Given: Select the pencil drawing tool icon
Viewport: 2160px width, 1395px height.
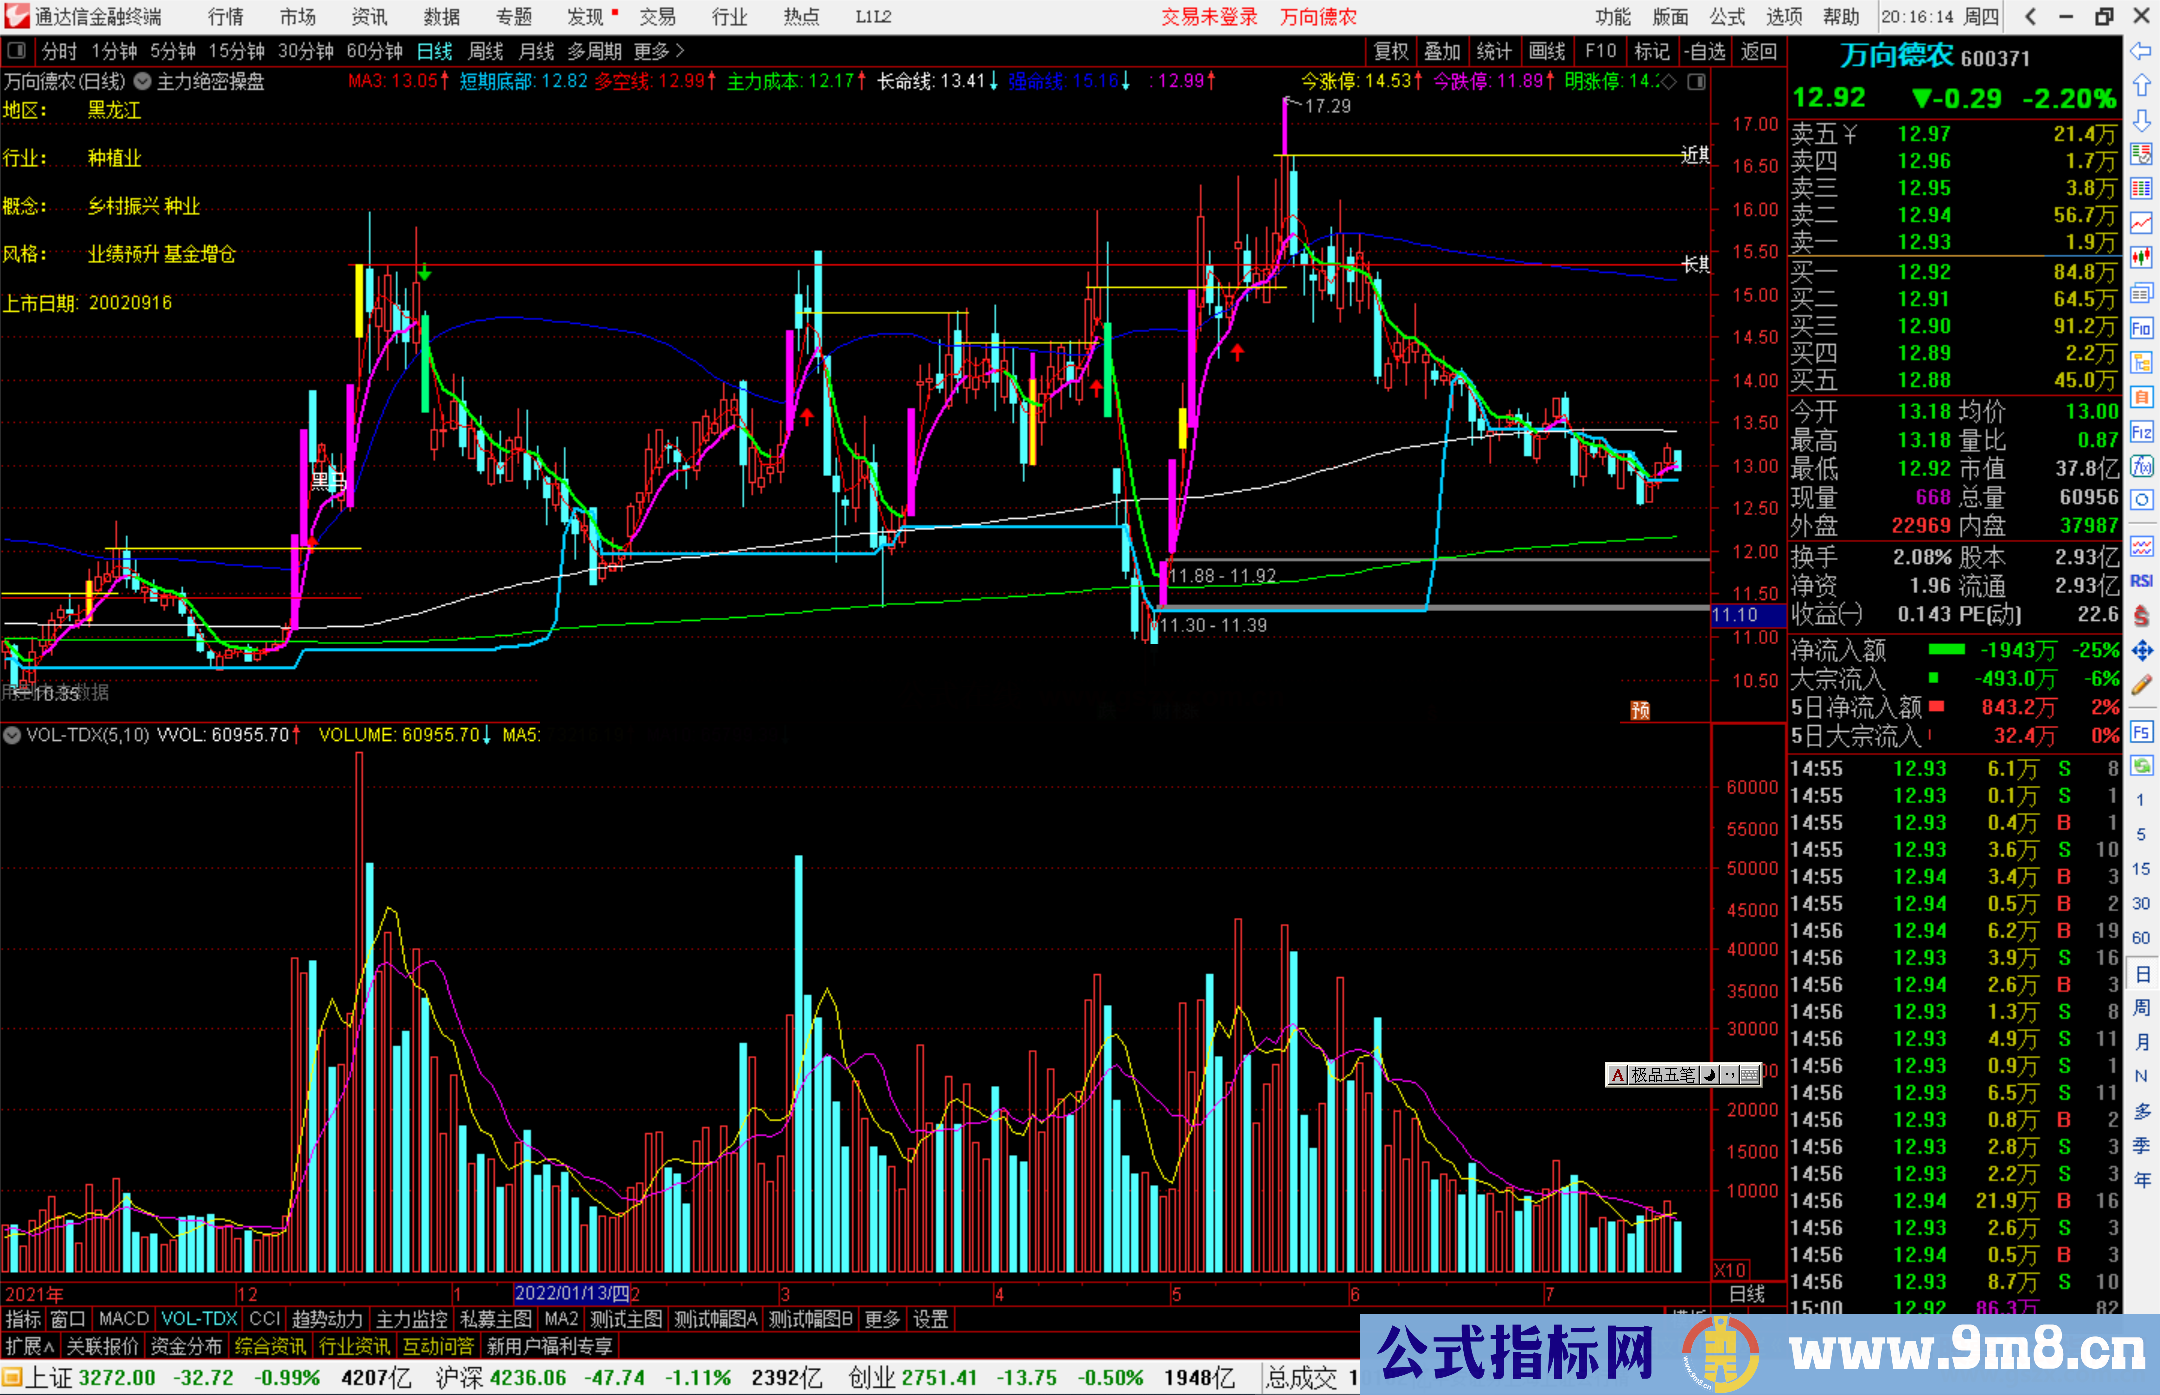Looking at the screenshot, I should [x=2141, y=685].
